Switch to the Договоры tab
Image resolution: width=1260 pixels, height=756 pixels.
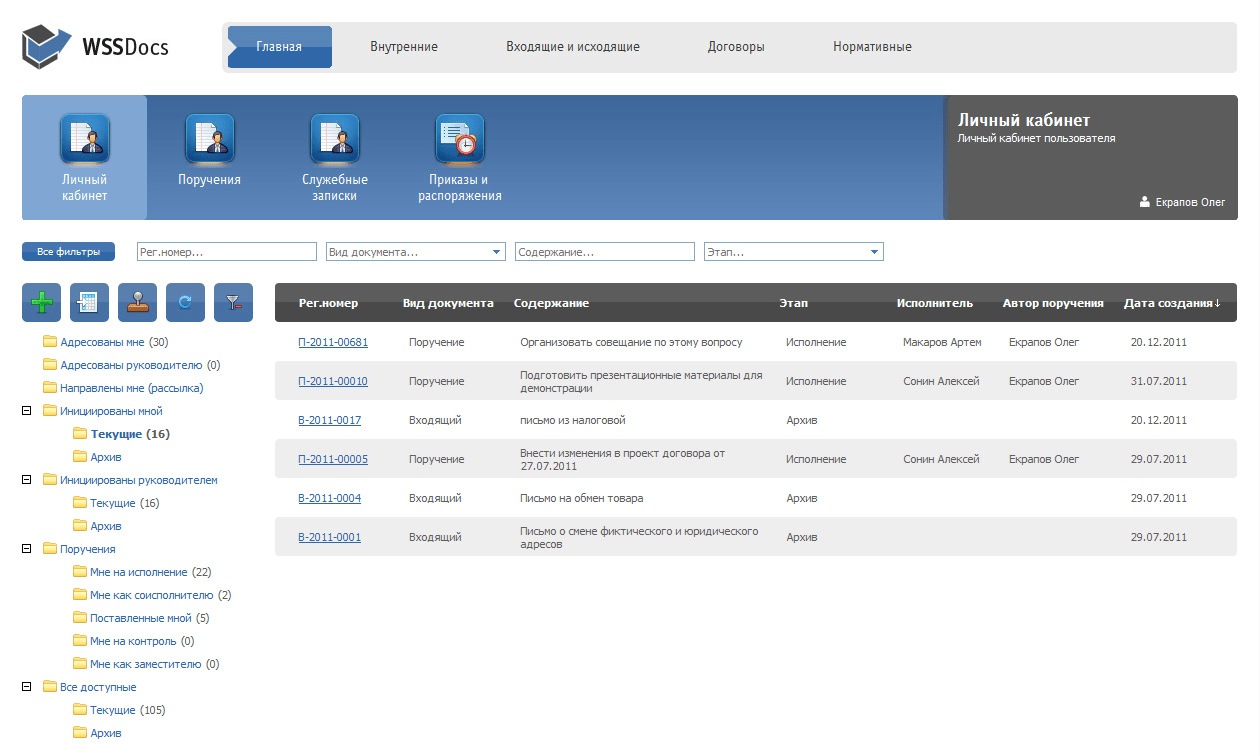[x=736, y=47]
